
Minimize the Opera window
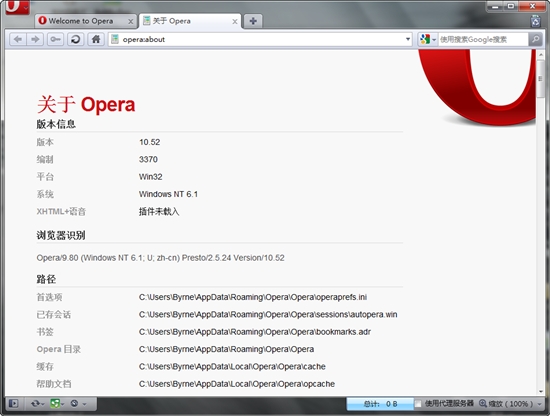click(x=495, y=6)
